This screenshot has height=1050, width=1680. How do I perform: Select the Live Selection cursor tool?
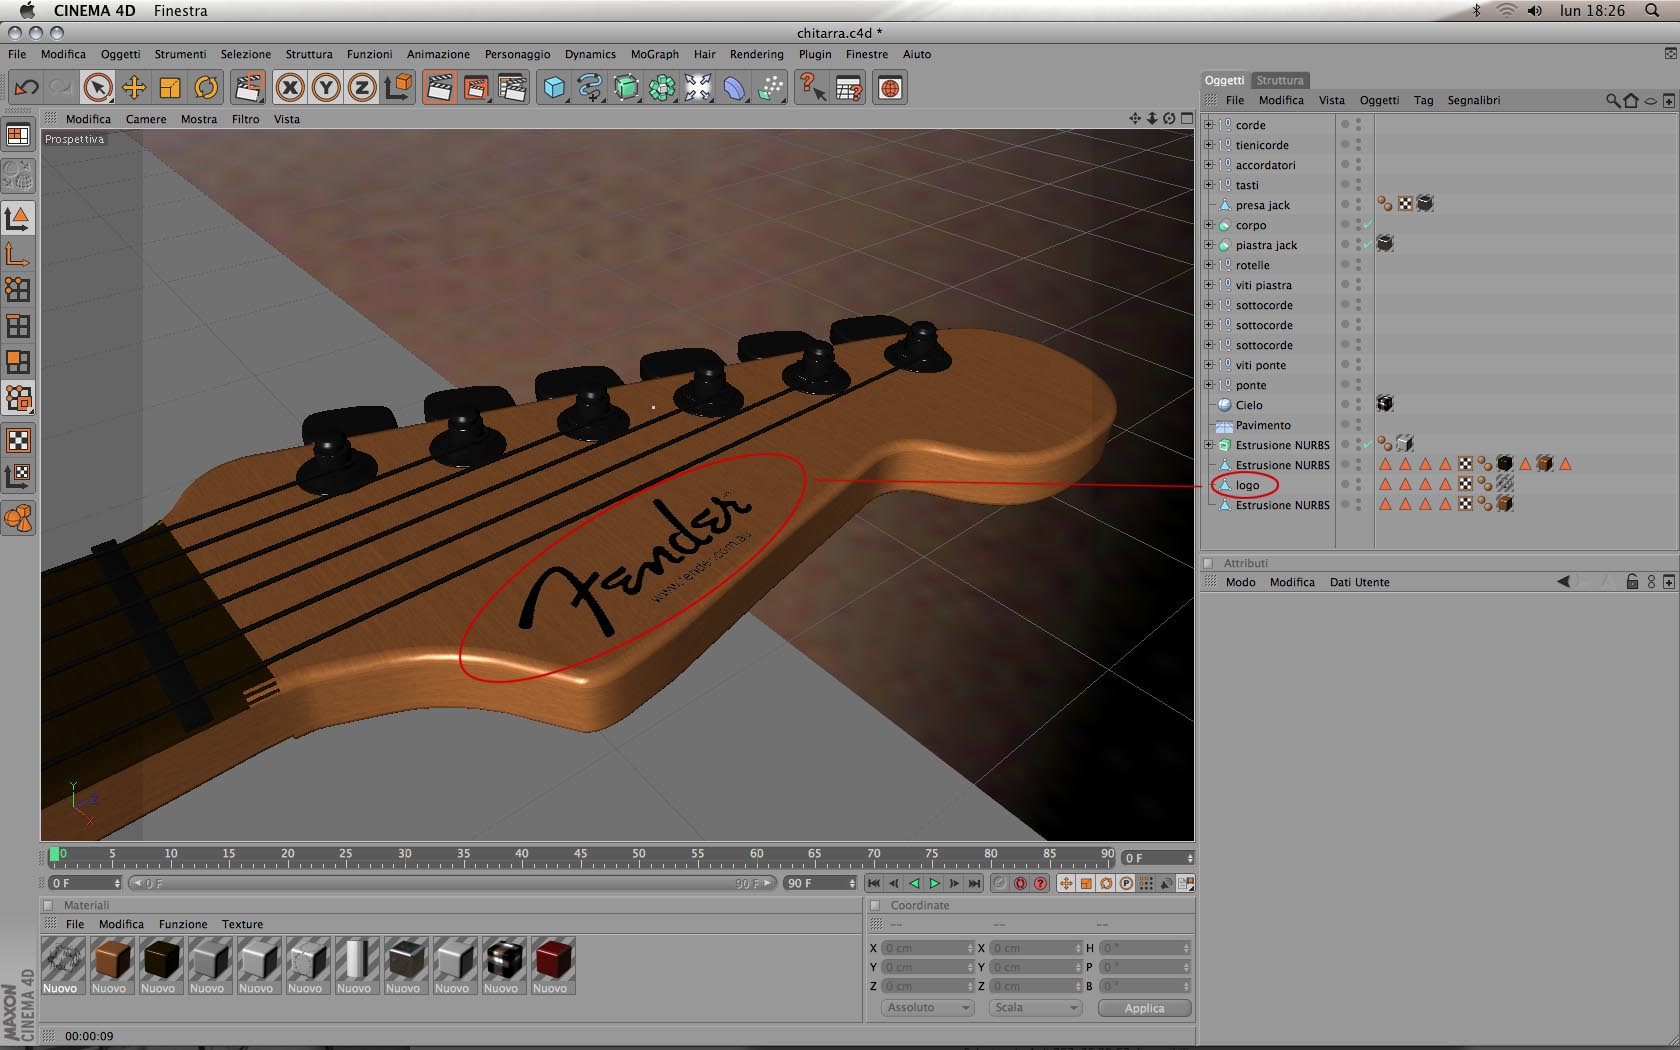point(97,88)
